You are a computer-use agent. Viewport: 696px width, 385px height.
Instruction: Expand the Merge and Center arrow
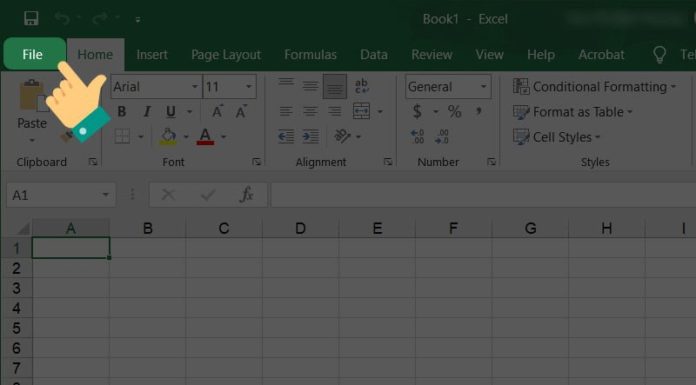380,111
